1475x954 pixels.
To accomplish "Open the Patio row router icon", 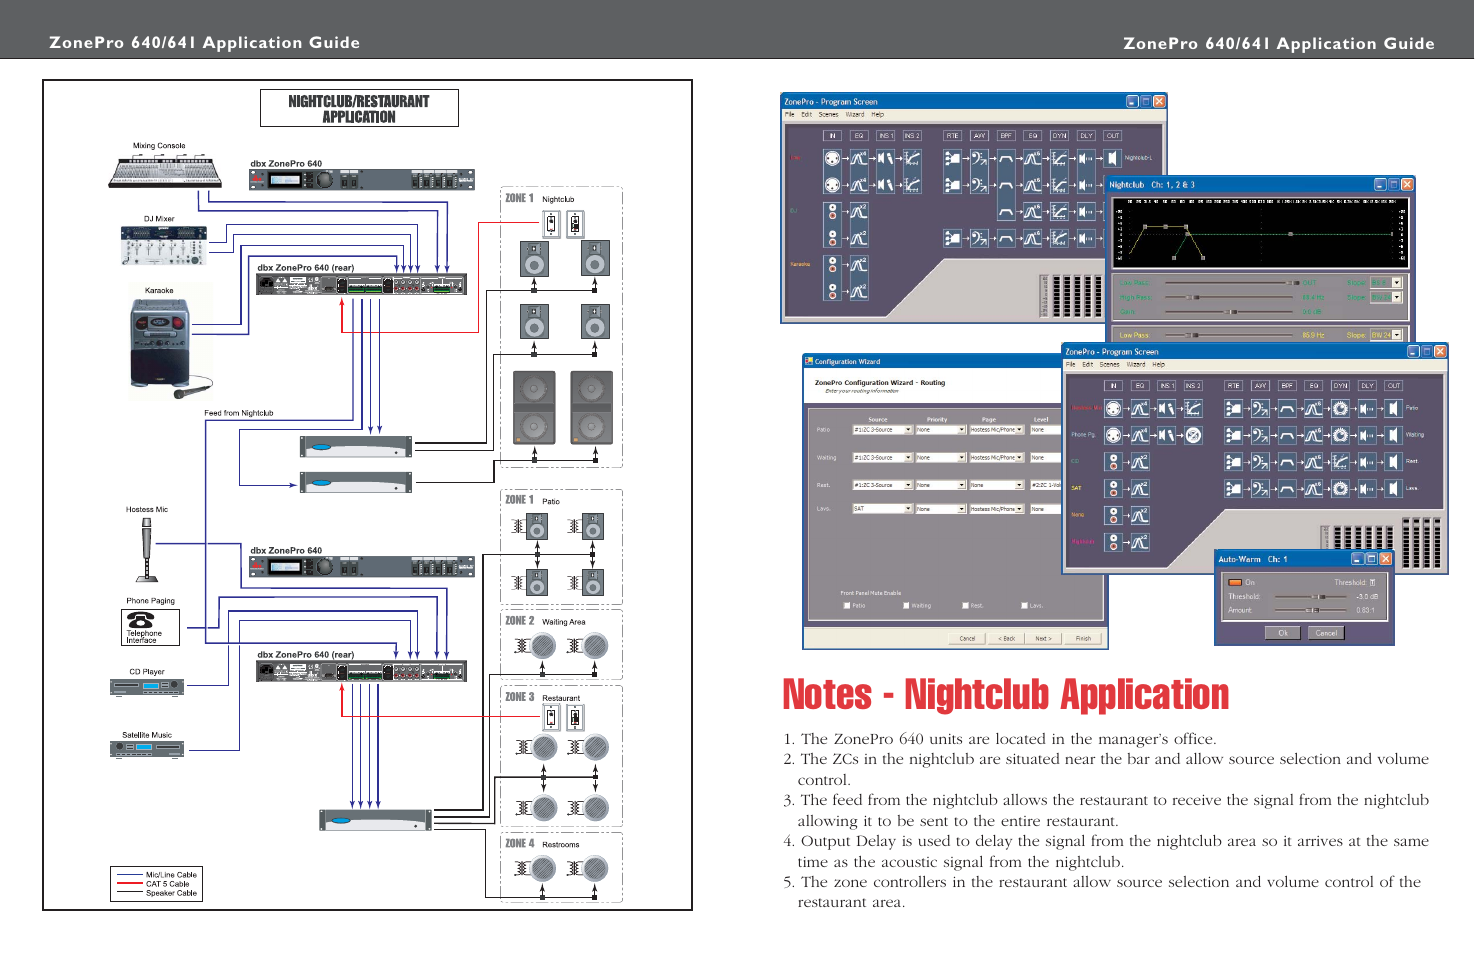I will (x=1233, y=408).
